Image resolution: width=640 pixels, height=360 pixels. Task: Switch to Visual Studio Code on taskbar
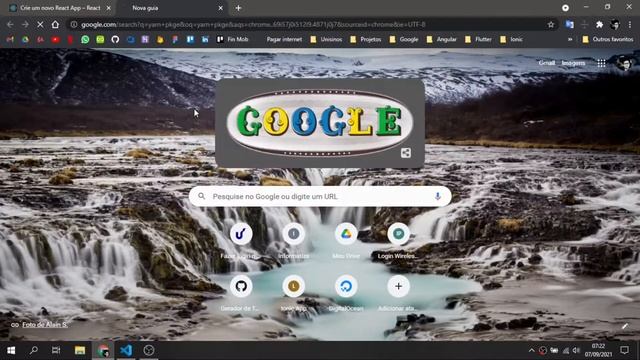click(126, 350)
